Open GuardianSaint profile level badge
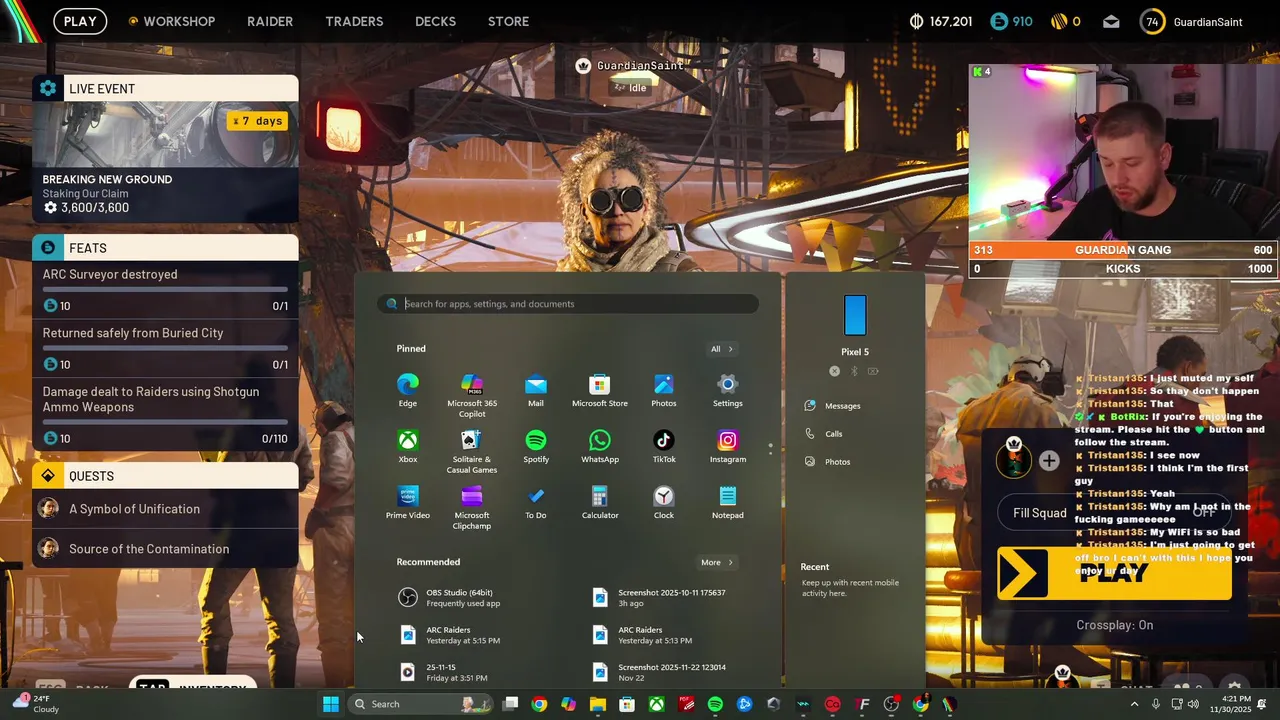Image resolution: width=1280 pixels, height=720 pixels. [x=1152, y=21]
